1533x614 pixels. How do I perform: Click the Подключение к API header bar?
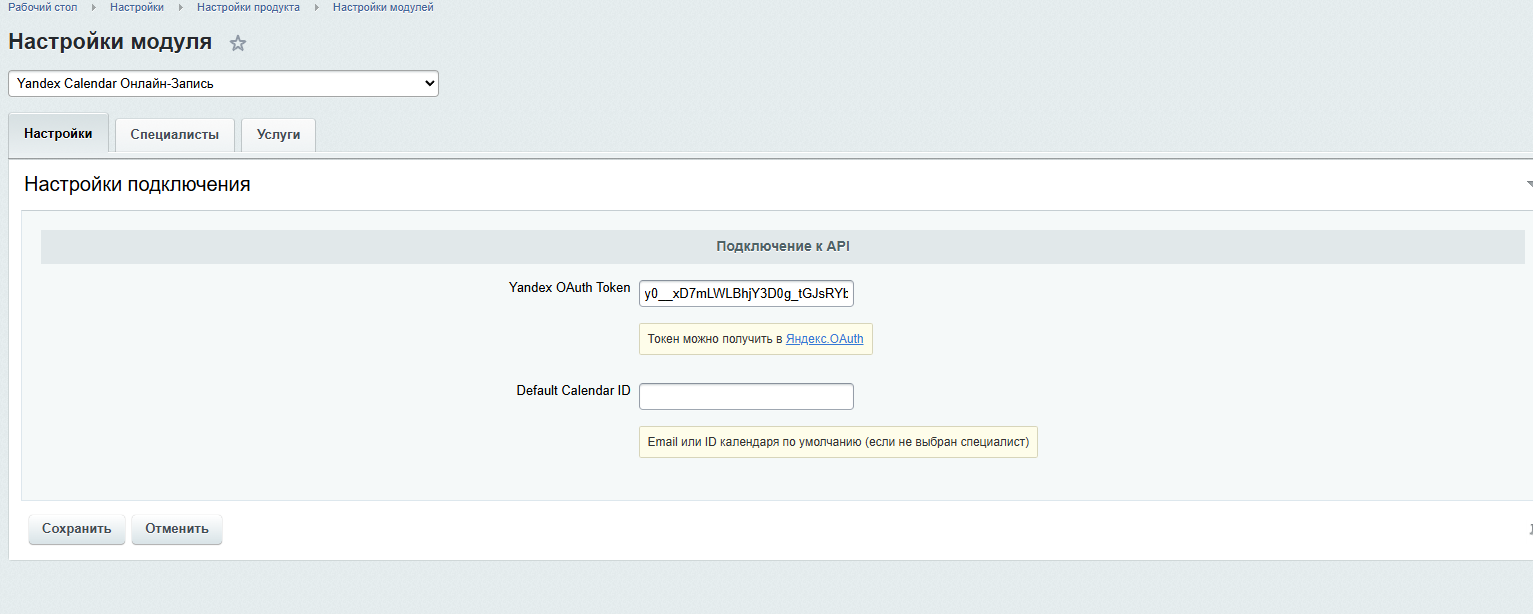point(783,247)
